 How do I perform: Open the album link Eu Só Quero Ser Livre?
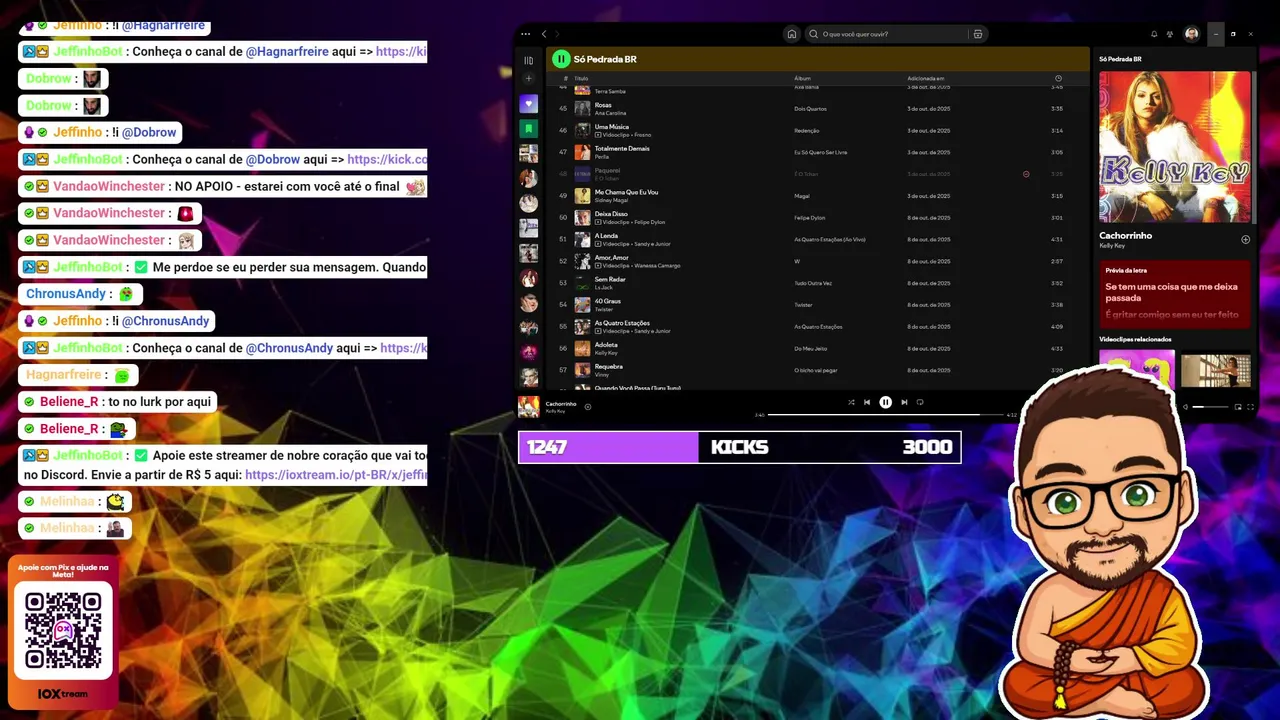(x=820, y=152)
